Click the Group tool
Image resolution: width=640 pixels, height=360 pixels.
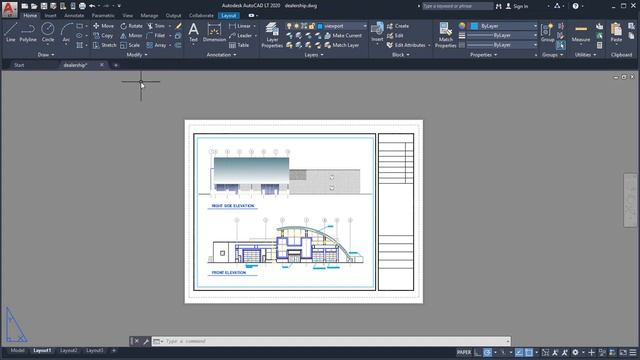(547, 33)
